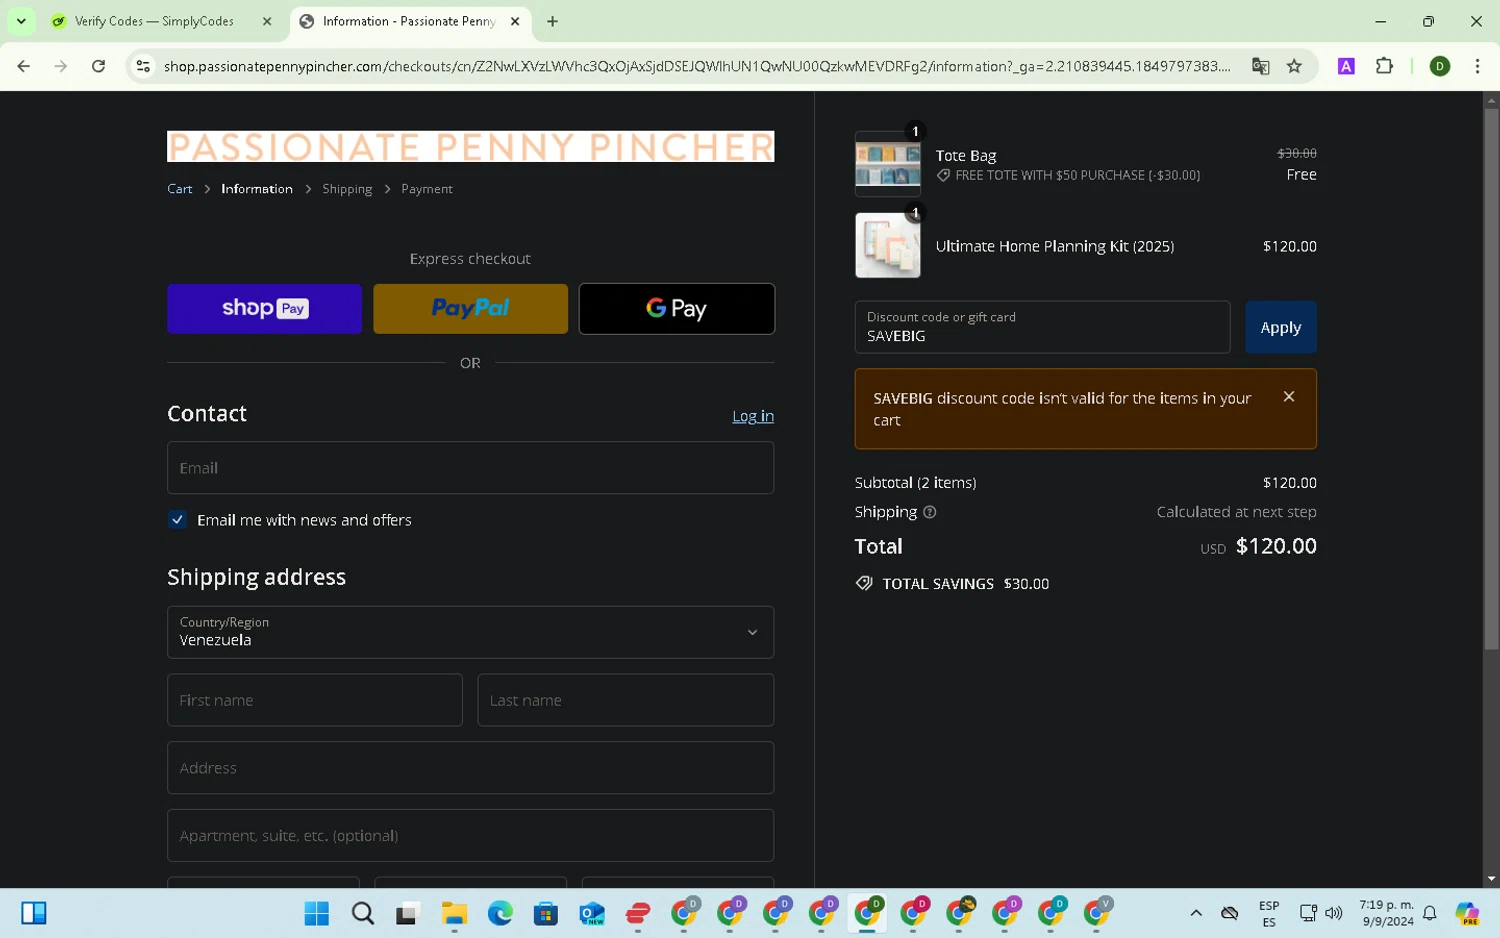1500x938 pixels.
Task: Open the volume control in system tray
Action: pos(1333,913)
